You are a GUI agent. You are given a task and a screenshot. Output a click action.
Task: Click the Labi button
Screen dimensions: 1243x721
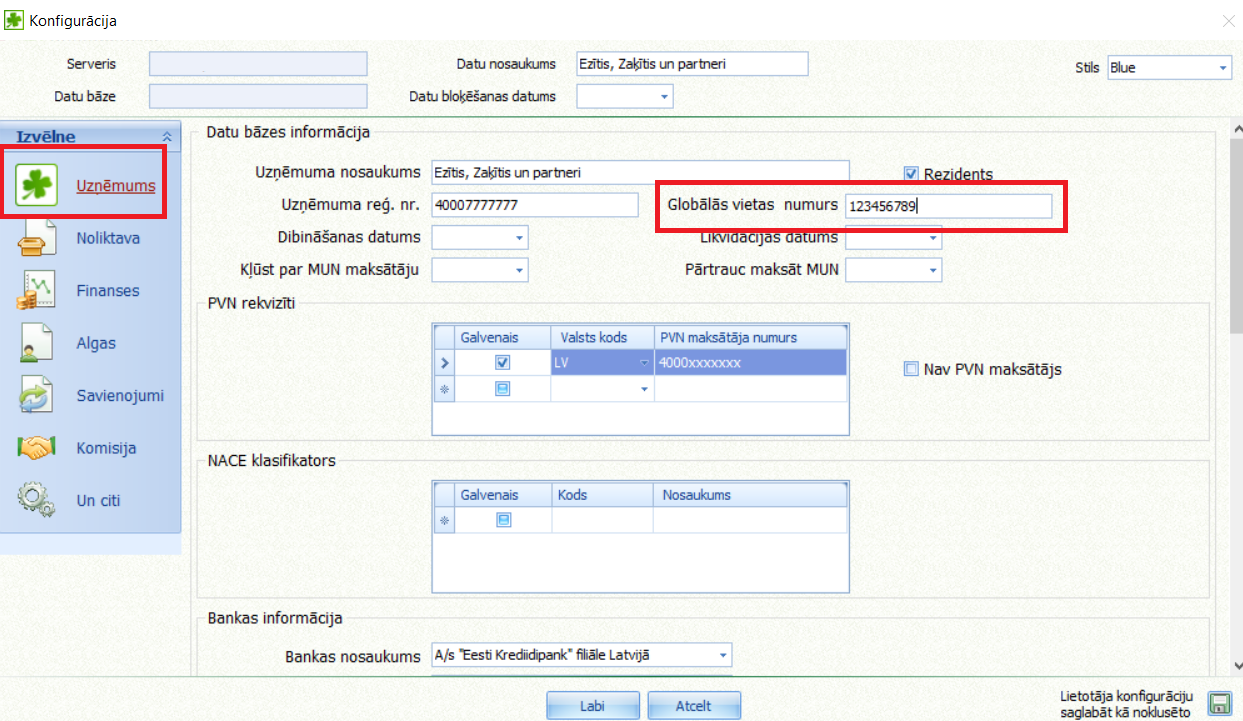tap(592, 705)
